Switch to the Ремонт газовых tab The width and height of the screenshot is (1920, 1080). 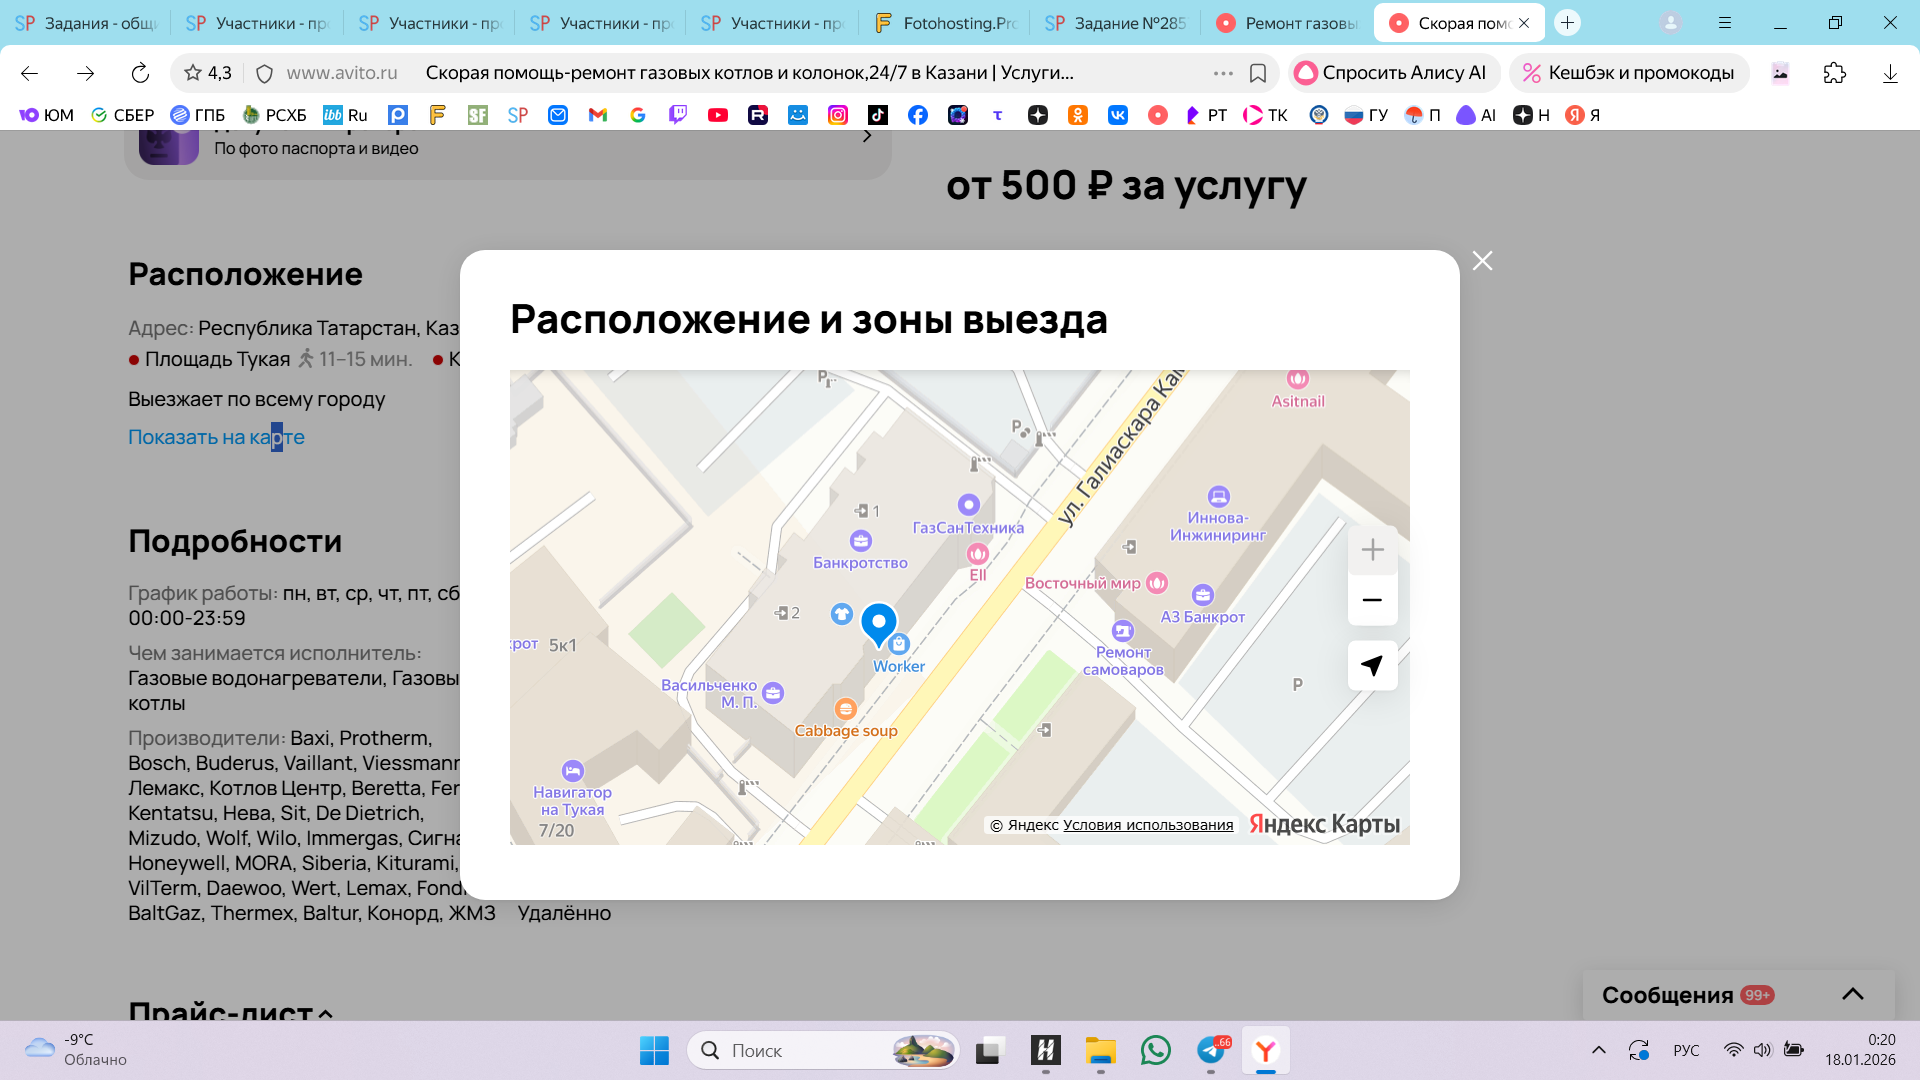(x=1288, y=23)
